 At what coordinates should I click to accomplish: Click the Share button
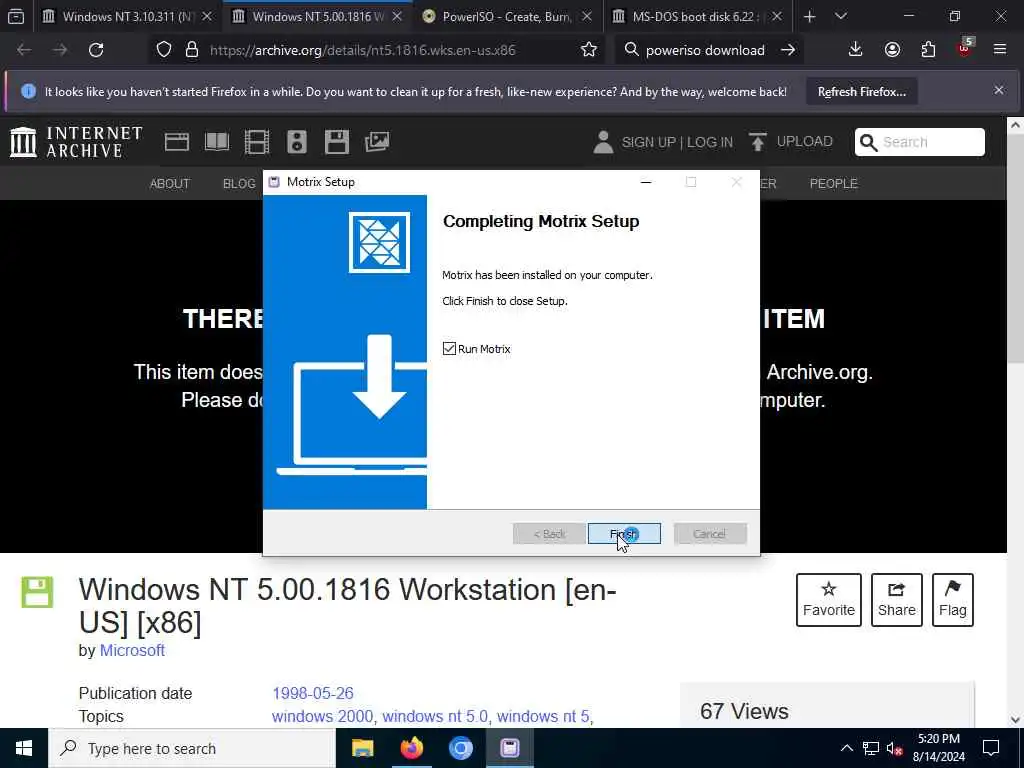click(897, 600)
